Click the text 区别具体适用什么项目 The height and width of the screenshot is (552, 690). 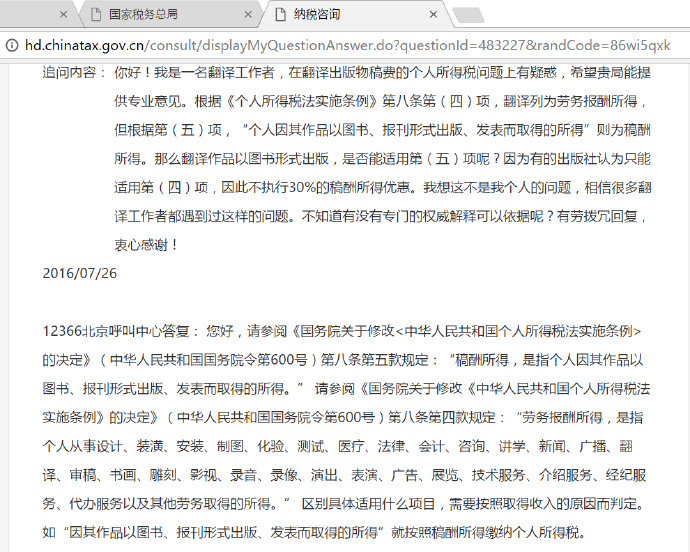(368, 504)
